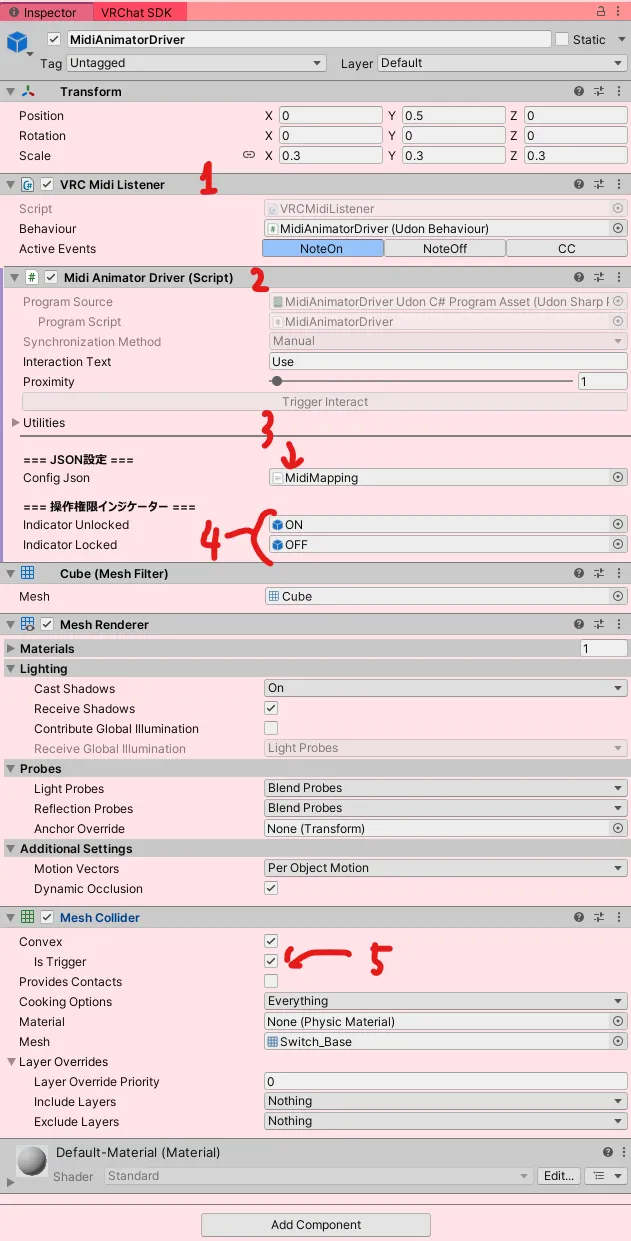Expand the Utilities foldout

(x=15, y=423)
